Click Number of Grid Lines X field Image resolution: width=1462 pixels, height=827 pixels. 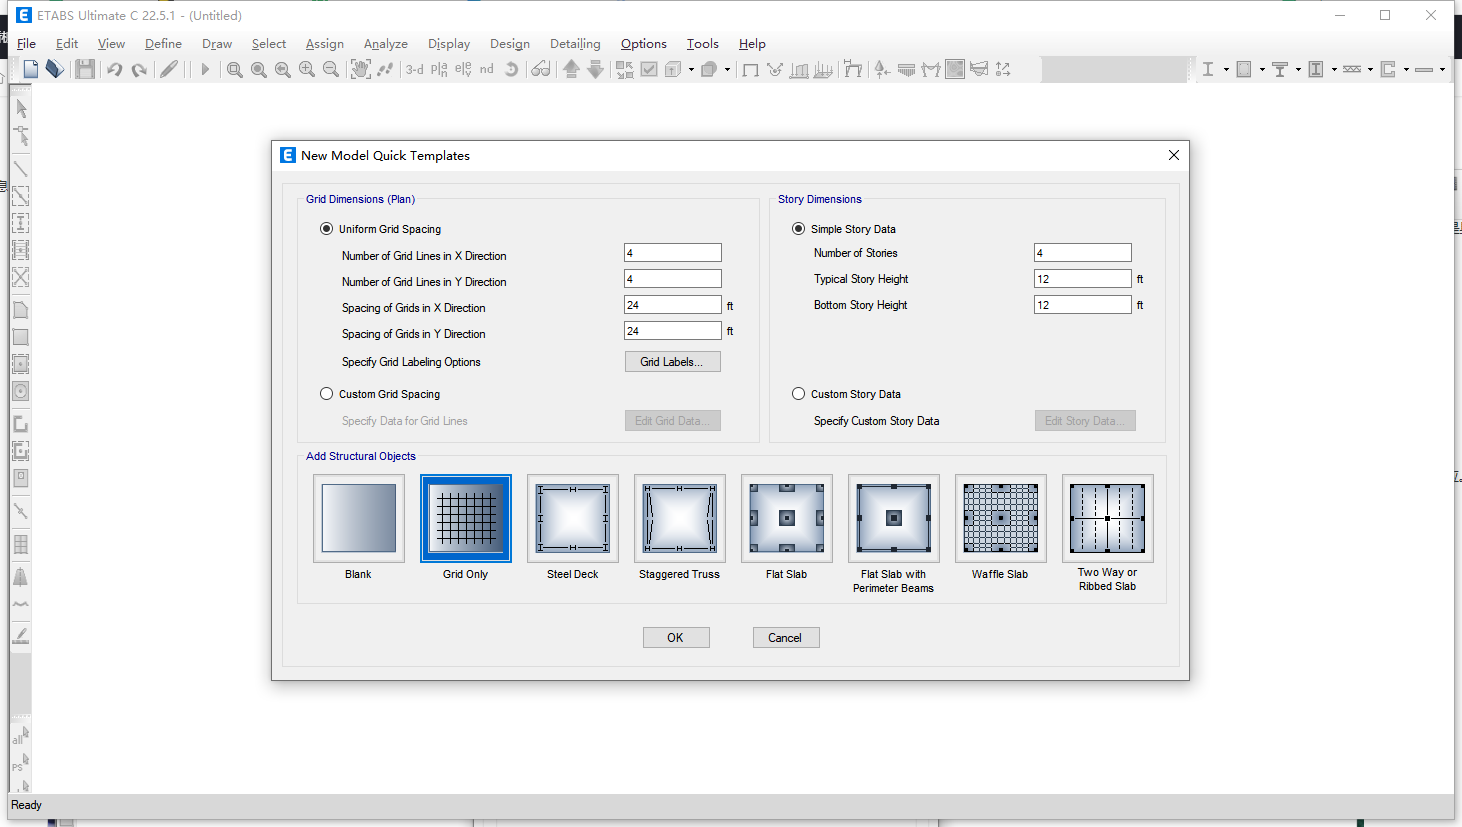click(673, 253)
